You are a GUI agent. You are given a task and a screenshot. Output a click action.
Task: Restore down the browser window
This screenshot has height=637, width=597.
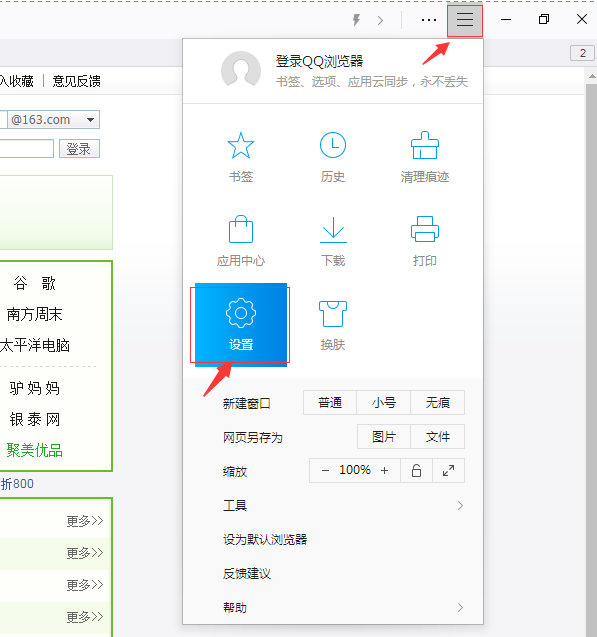(544, 20)
